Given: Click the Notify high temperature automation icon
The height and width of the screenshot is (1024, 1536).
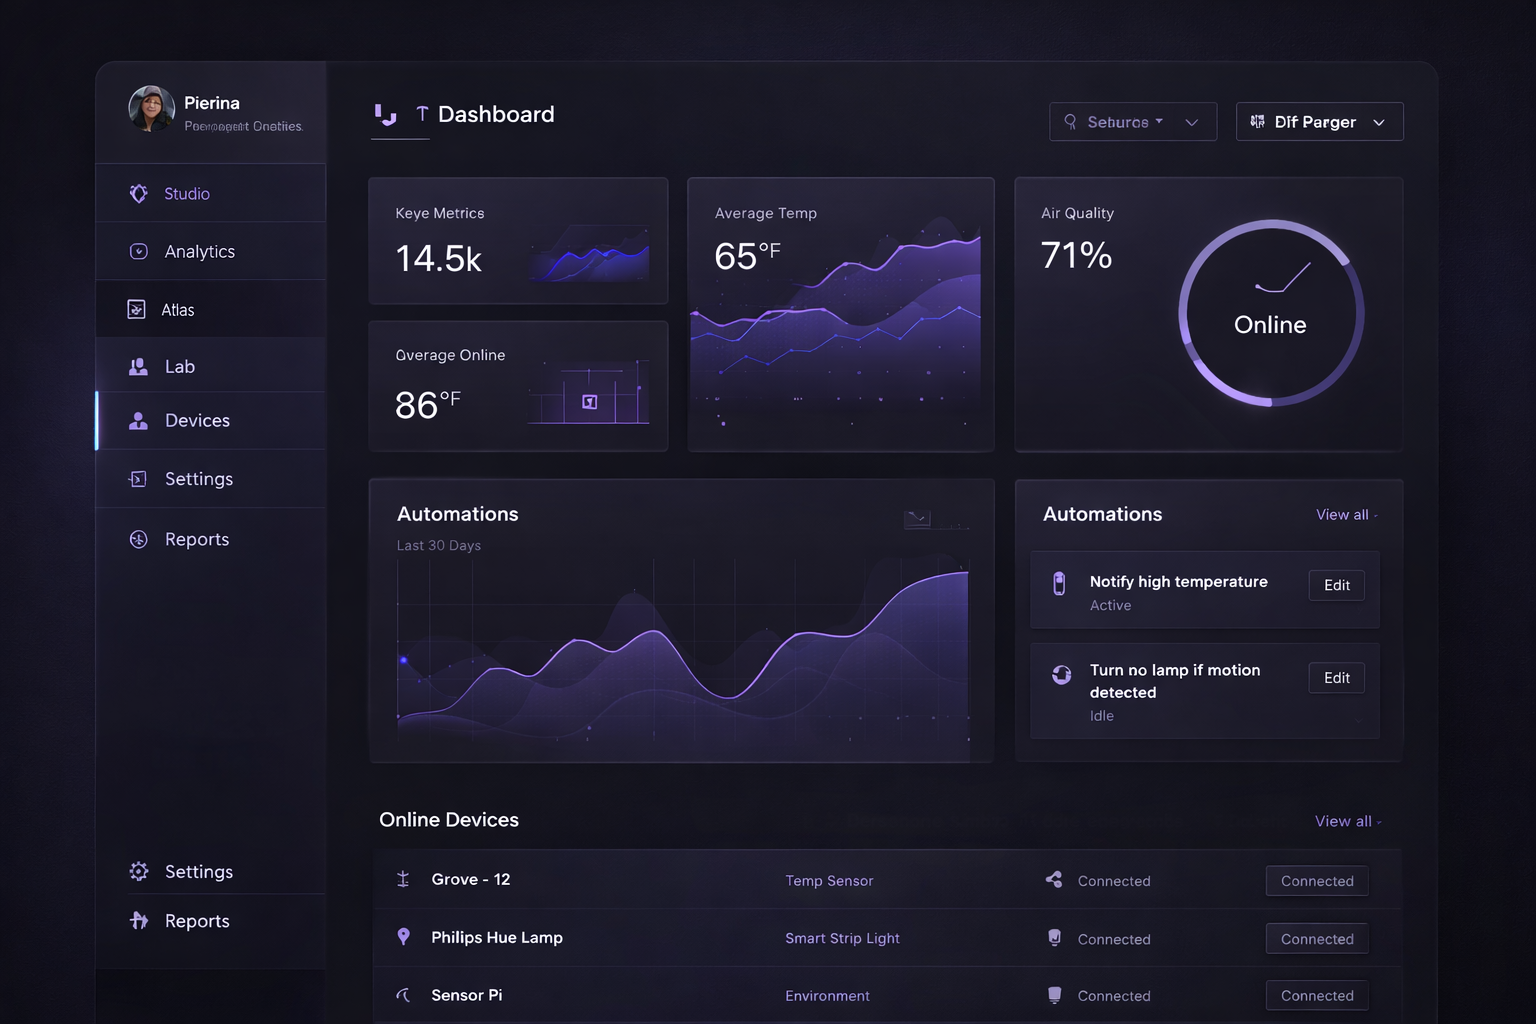Looking at the screenshot, I should pos(1059,583).
